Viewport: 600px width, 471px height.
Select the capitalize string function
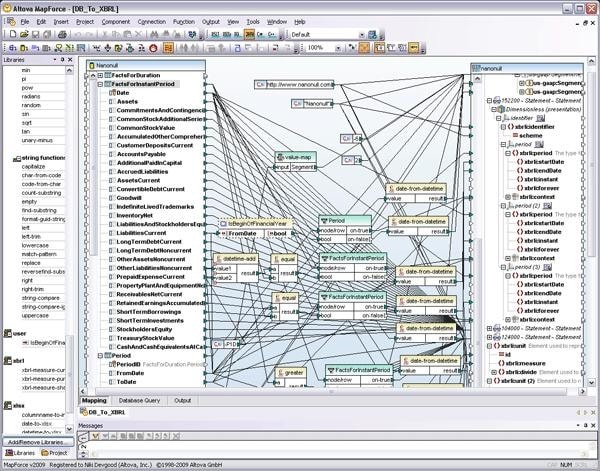pyautogui.click(x=33, y=167)
